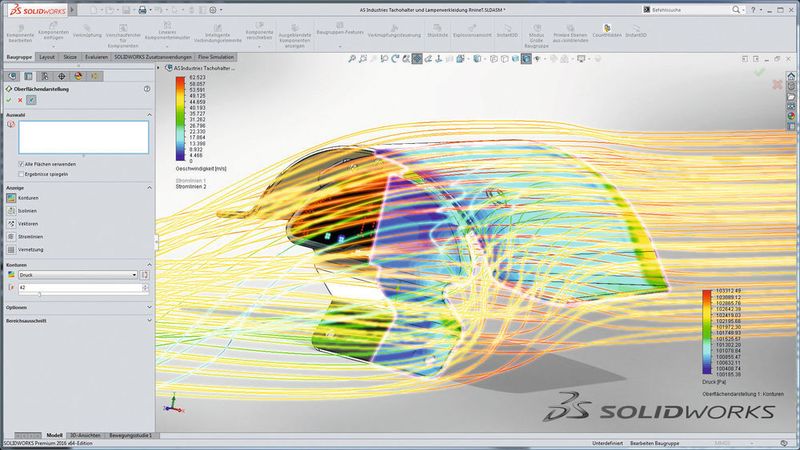Click the green OK checkmark in Oberflächendarstellung
This screenshot has width=800, height=450.
point(9,100)
